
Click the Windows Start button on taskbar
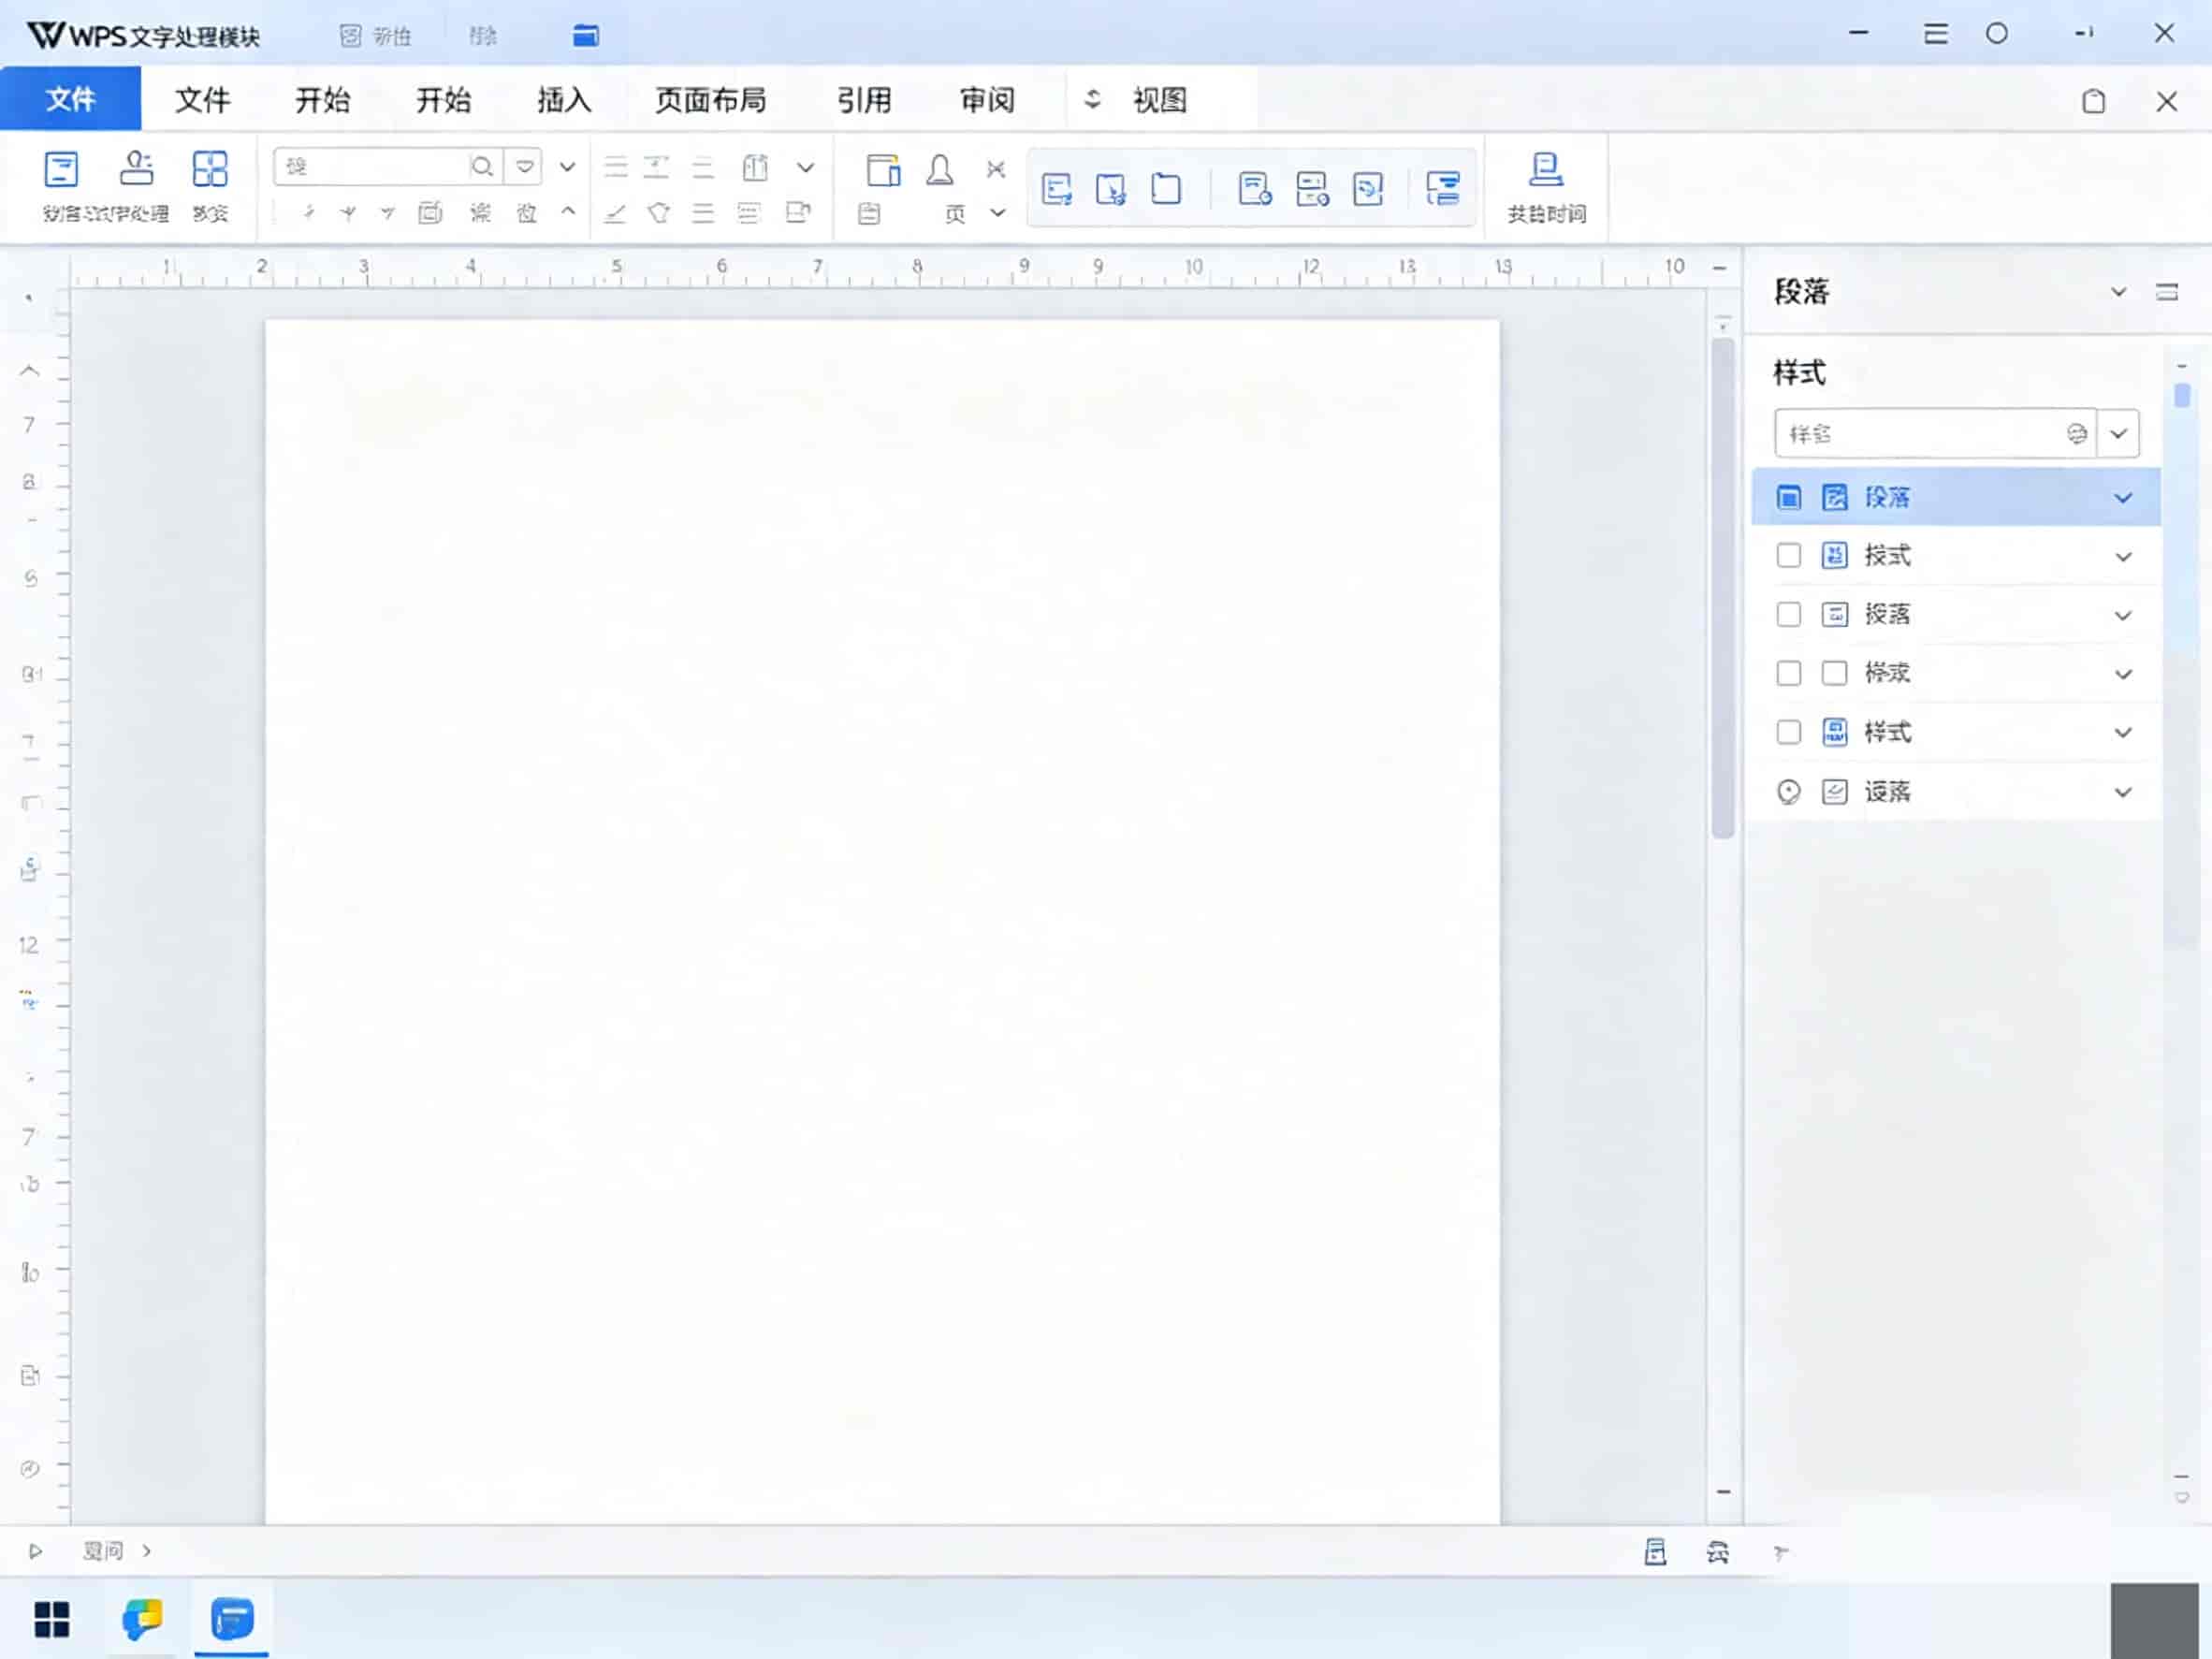(x=52, y=1619)
